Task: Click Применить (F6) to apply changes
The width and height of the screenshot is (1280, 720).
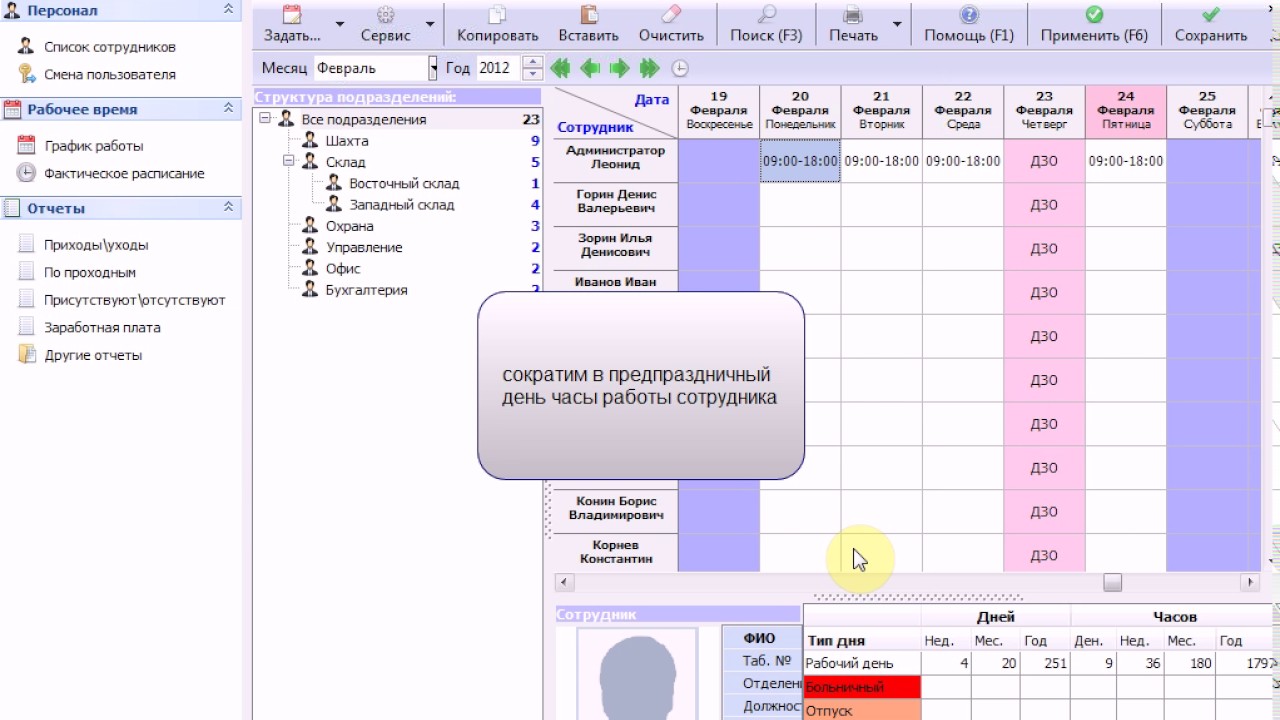Action: [1094, 24]
